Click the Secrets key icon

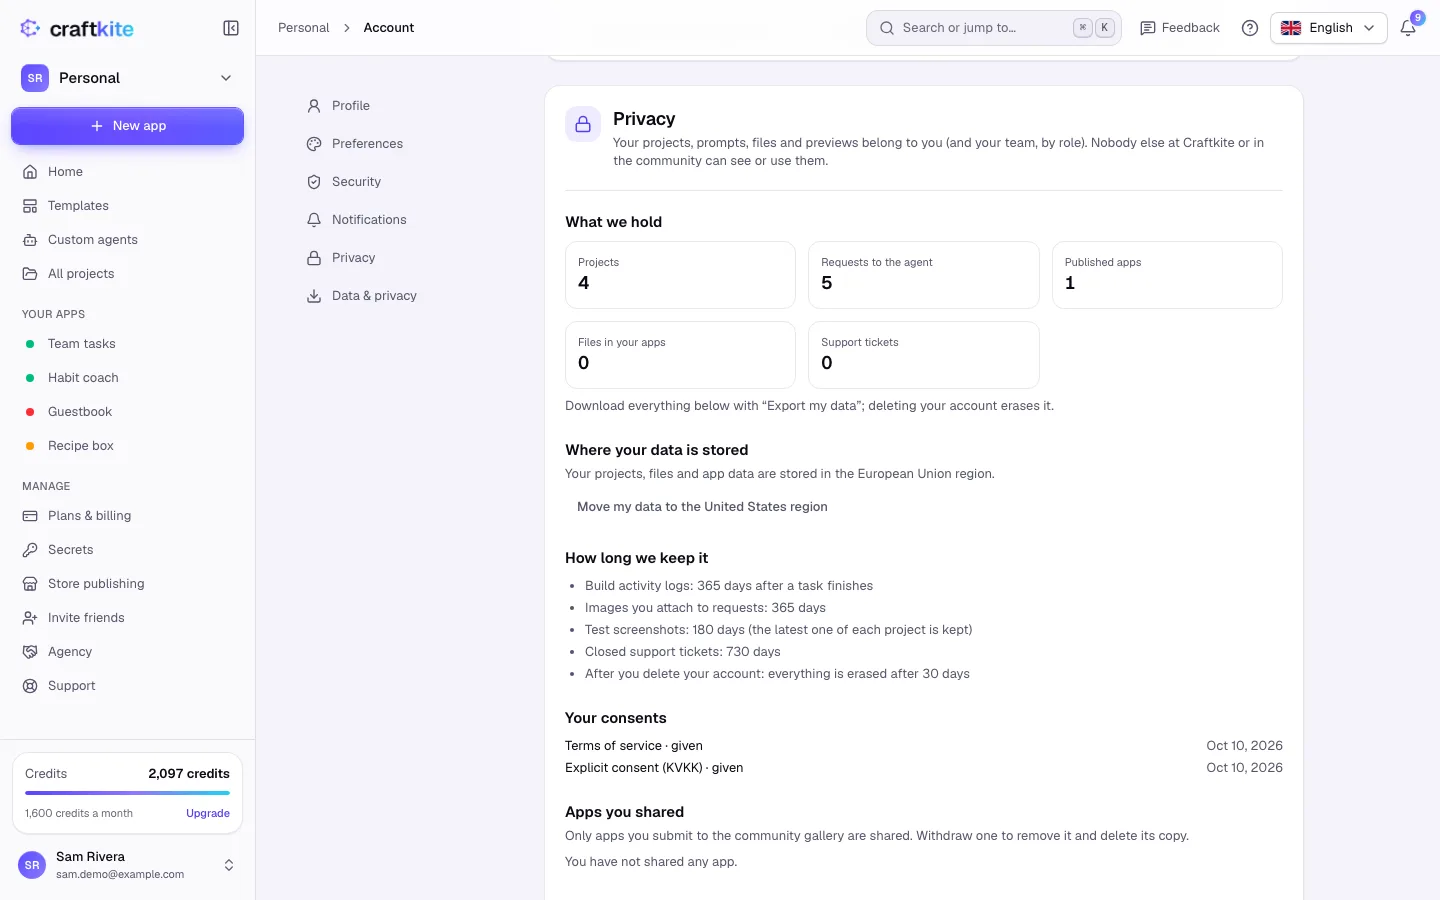coord(30,550)
